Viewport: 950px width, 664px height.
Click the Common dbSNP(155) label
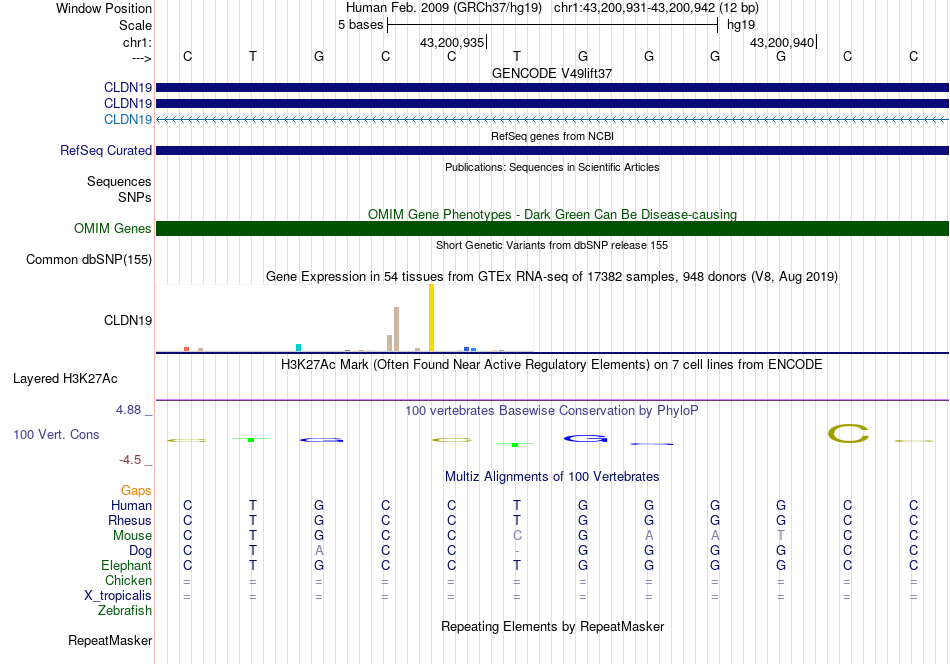89,259
